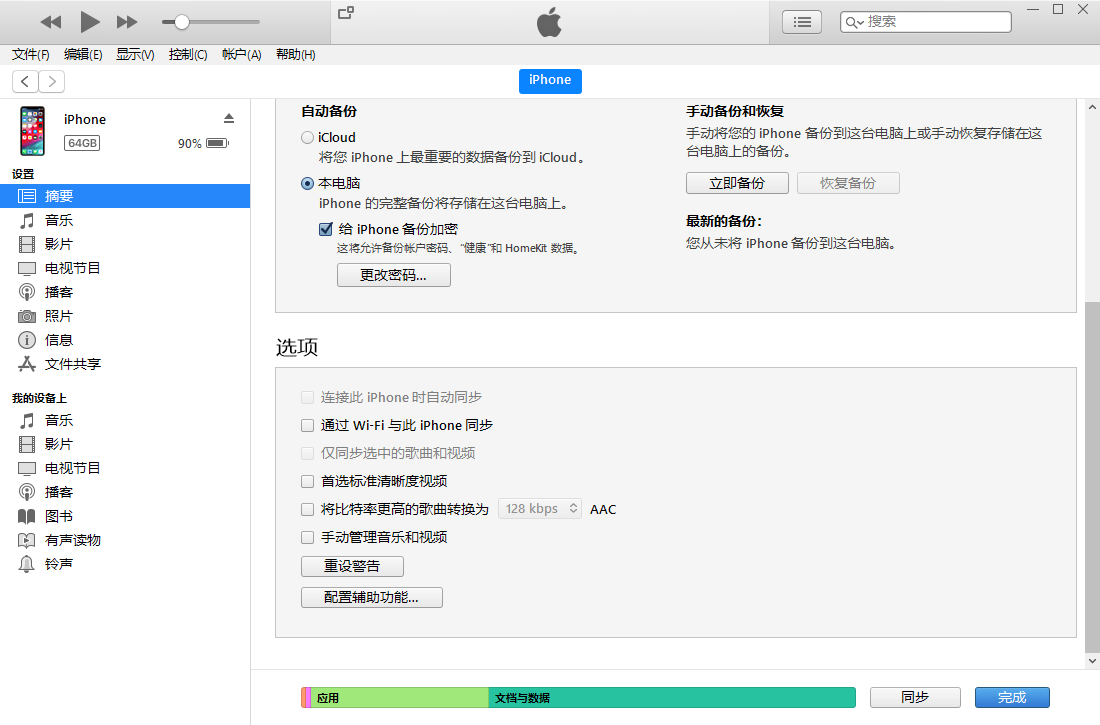The image size is (1100, 725).
Task: Open Photos (照片) in the settings sidebar
Action: tap(59, 316)
